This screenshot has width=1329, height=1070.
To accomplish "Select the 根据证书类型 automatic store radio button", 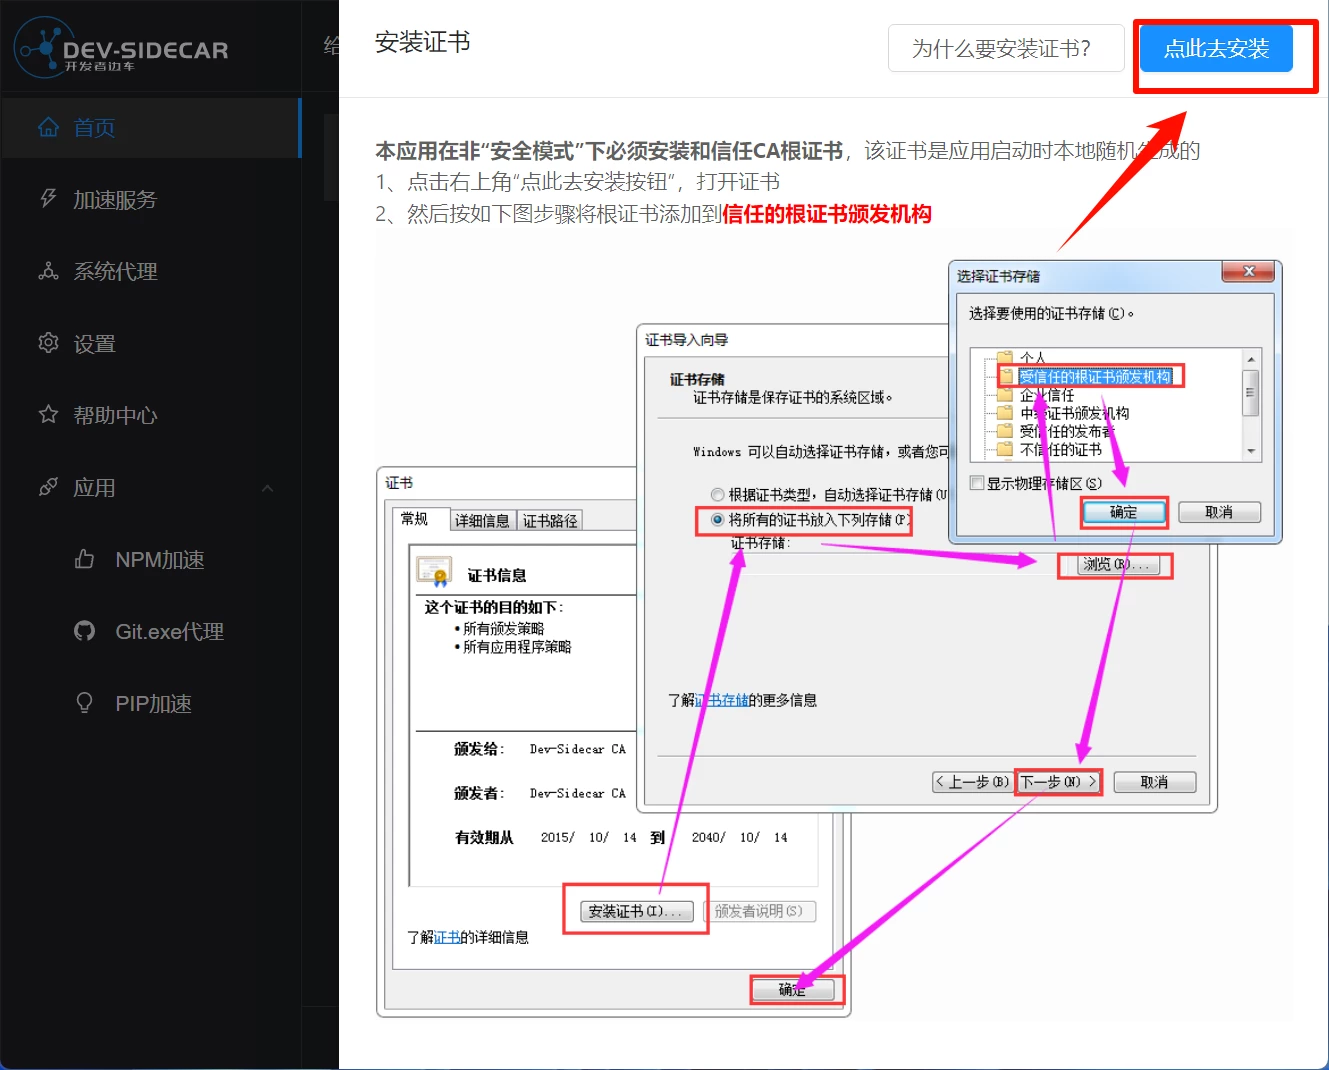I will click(x=717, y=494).
